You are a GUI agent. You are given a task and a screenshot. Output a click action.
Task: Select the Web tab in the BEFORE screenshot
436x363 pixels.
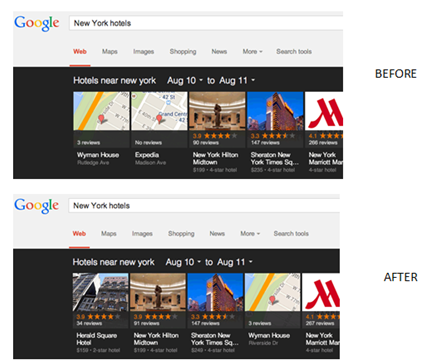(x=80, y=51)
